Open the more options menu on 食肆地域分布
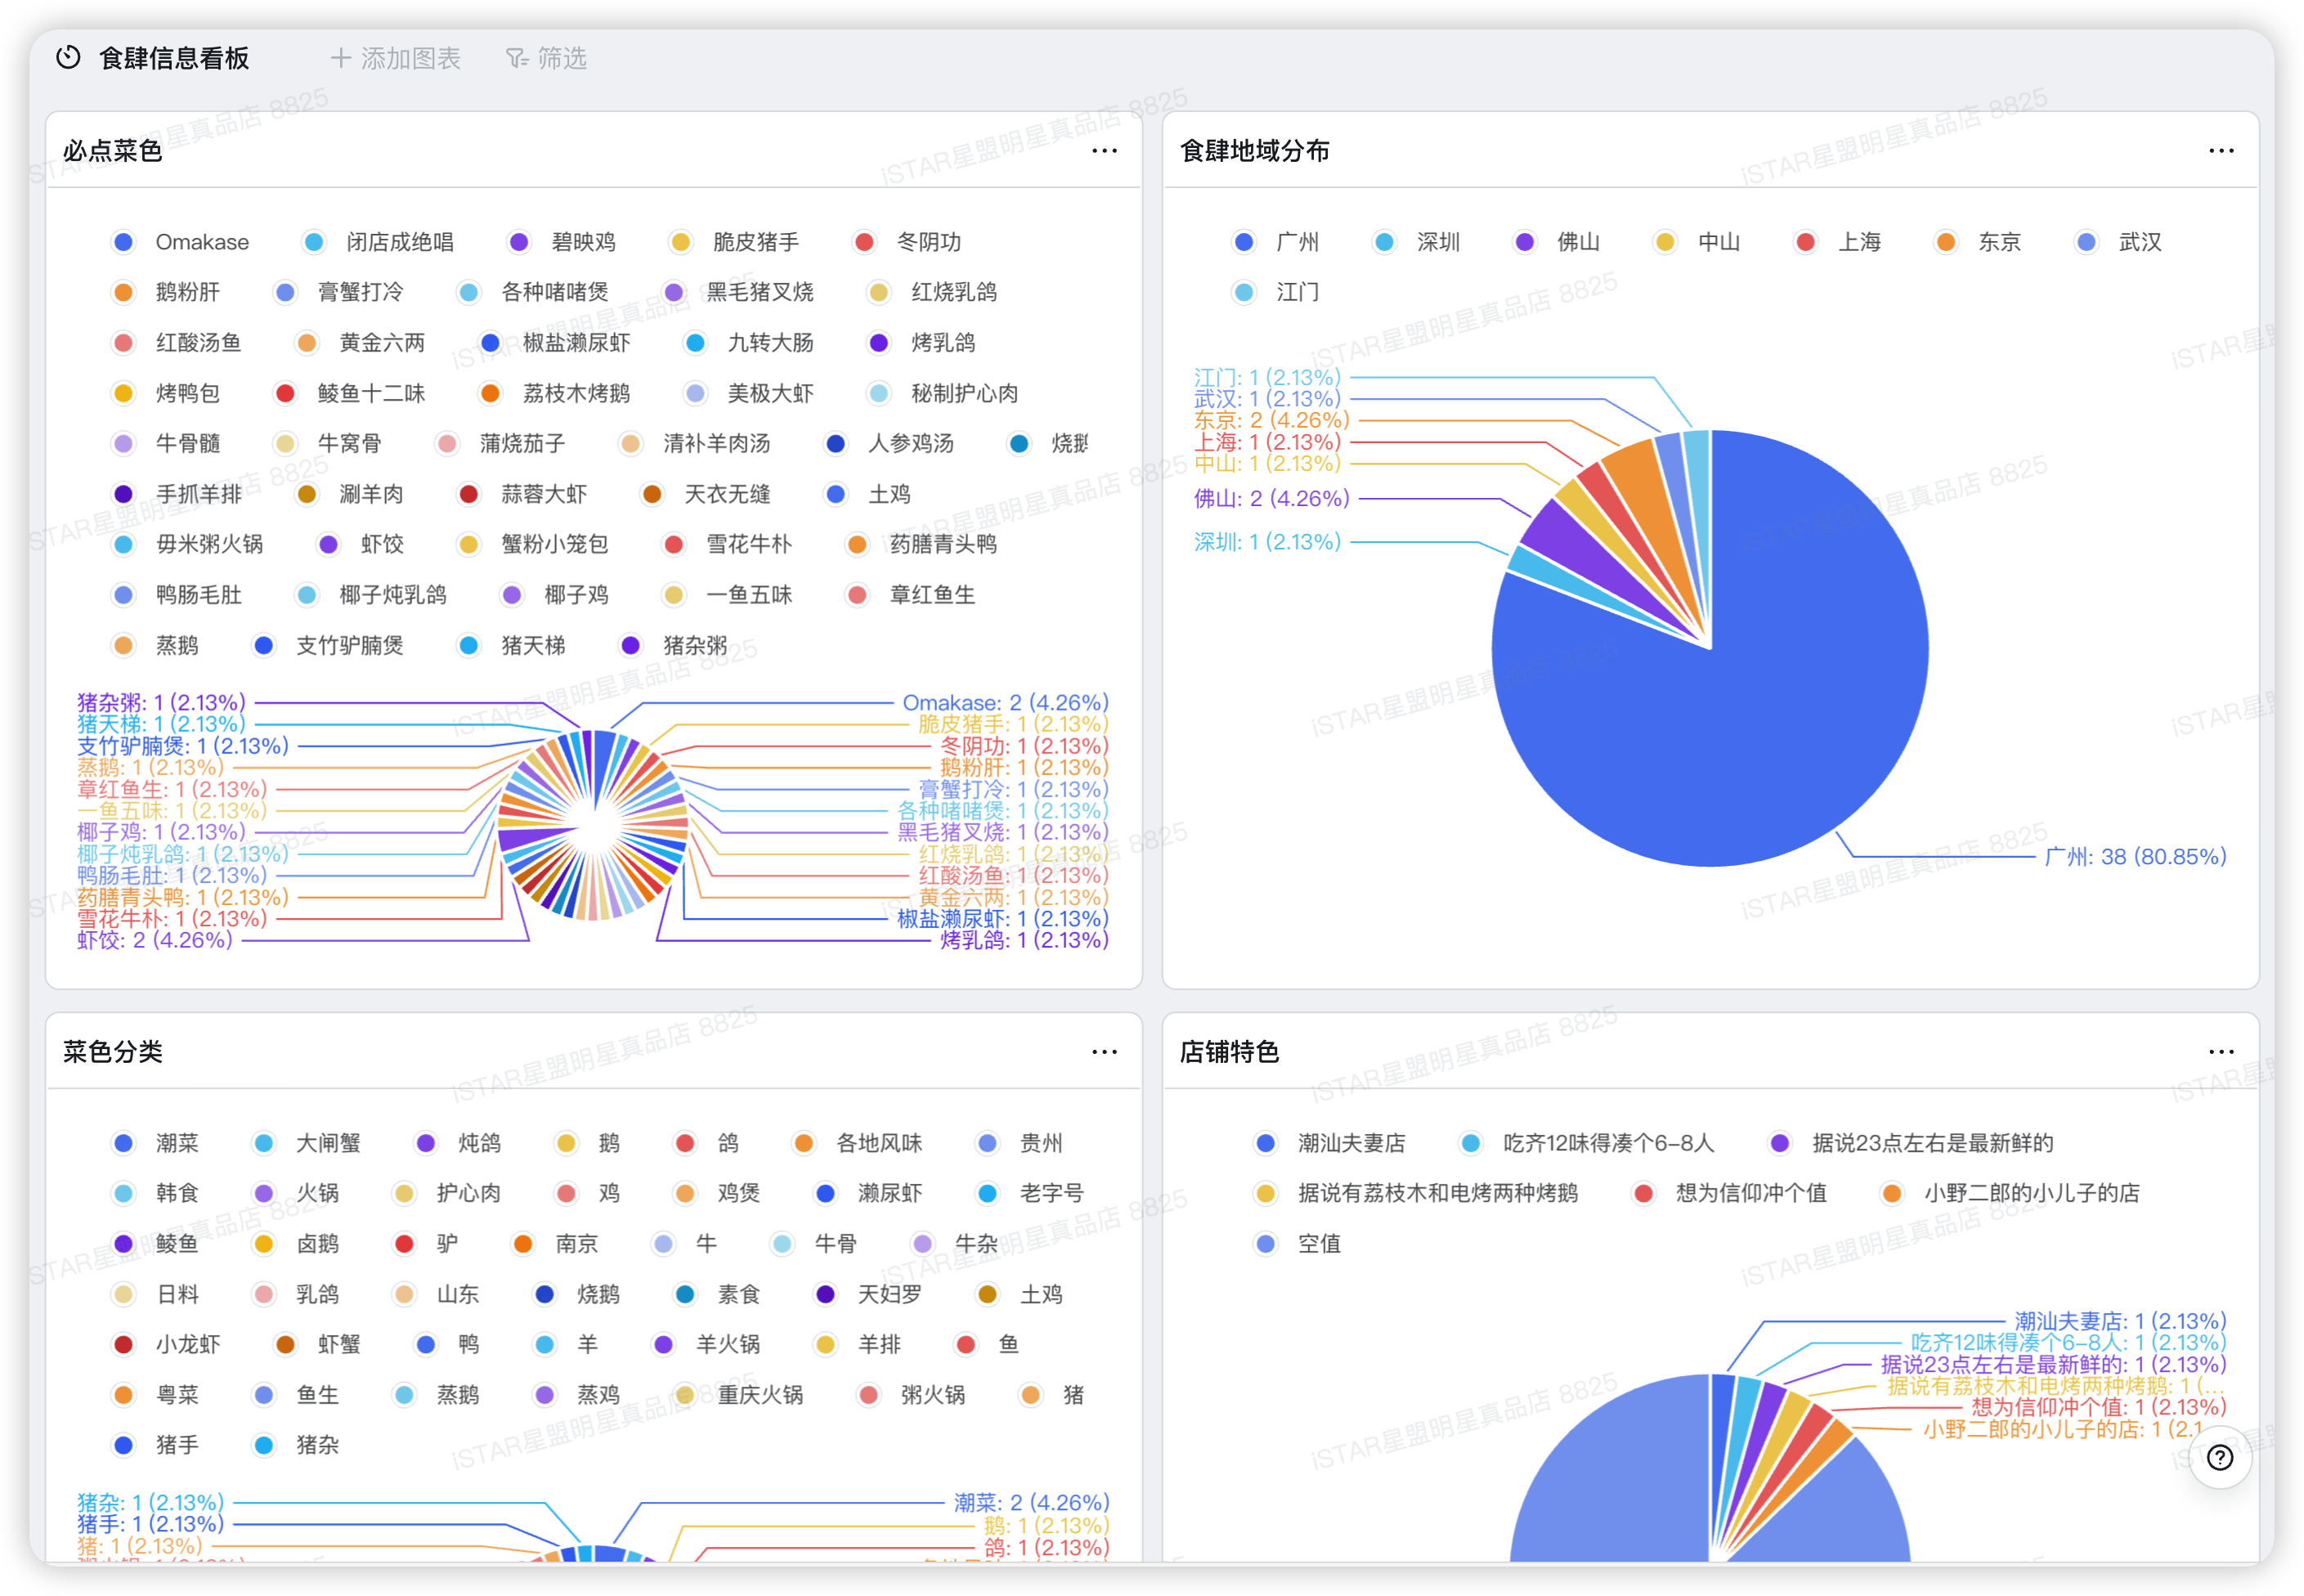The height and width of the screenshot is (1596, 2304). (2221, 151)
